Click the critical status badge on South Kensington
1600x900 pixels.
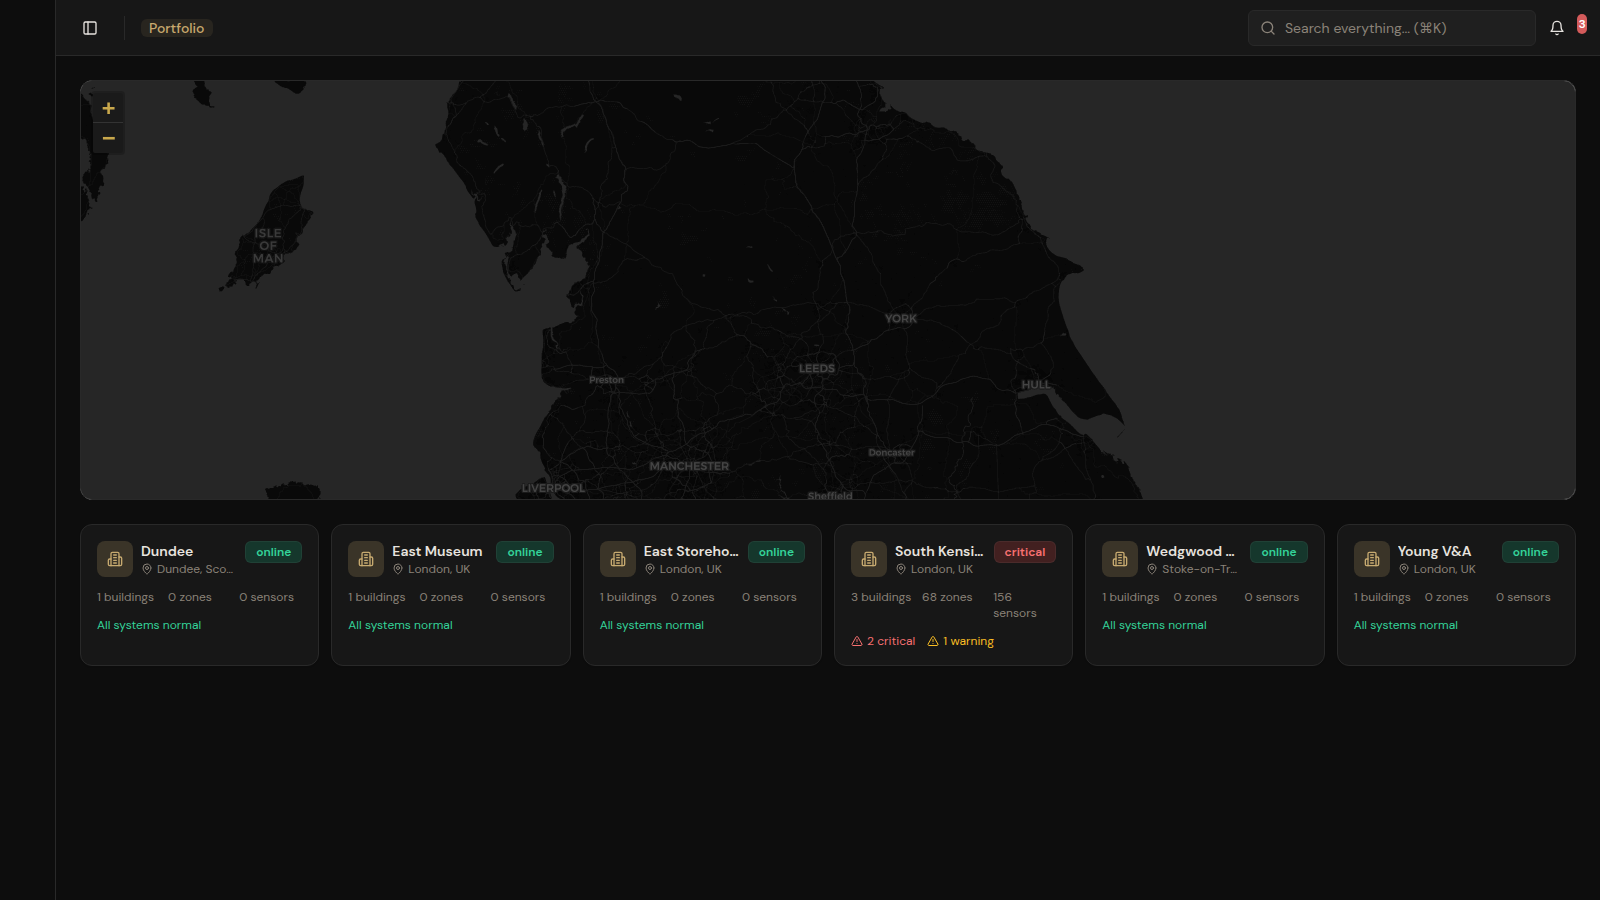point(1024,551)
